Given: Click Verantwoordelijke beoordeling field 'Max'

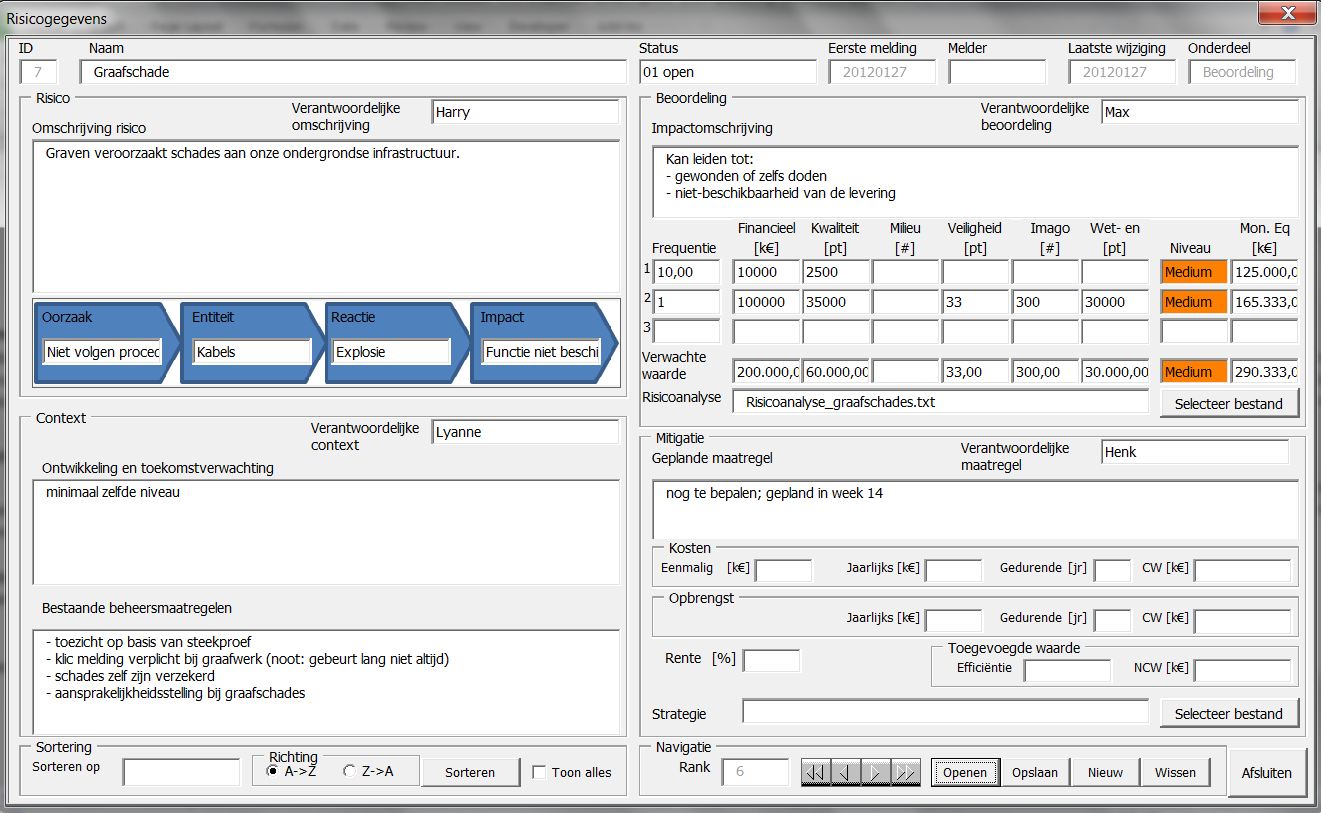Looking at the screenshot, I should click(1200, 112).
